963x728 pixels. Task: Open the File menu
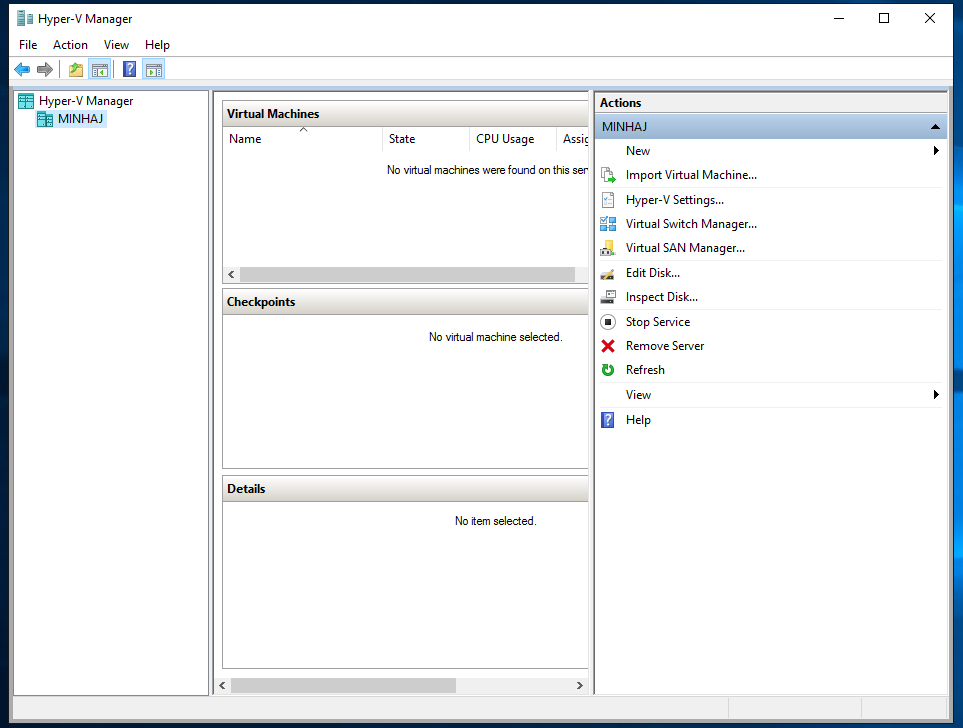tap(28, 45)
